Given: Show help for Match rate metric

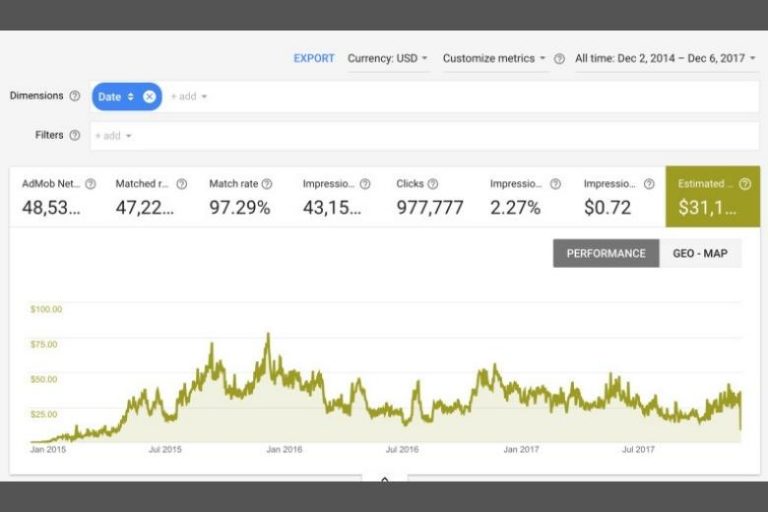Looking at the screenshot, I should [267, 184].
